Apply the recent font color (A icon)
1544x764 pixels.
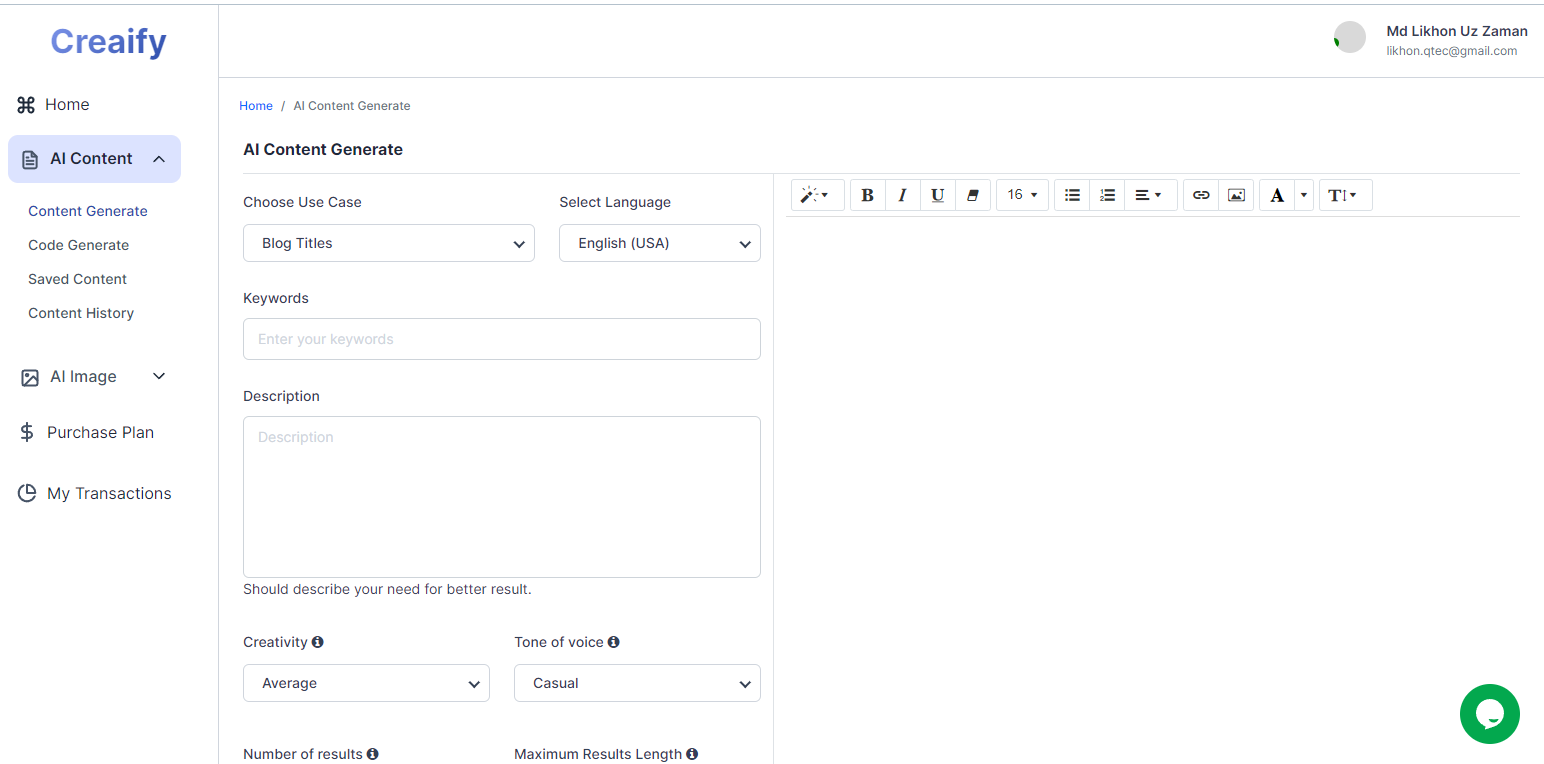1277,195
